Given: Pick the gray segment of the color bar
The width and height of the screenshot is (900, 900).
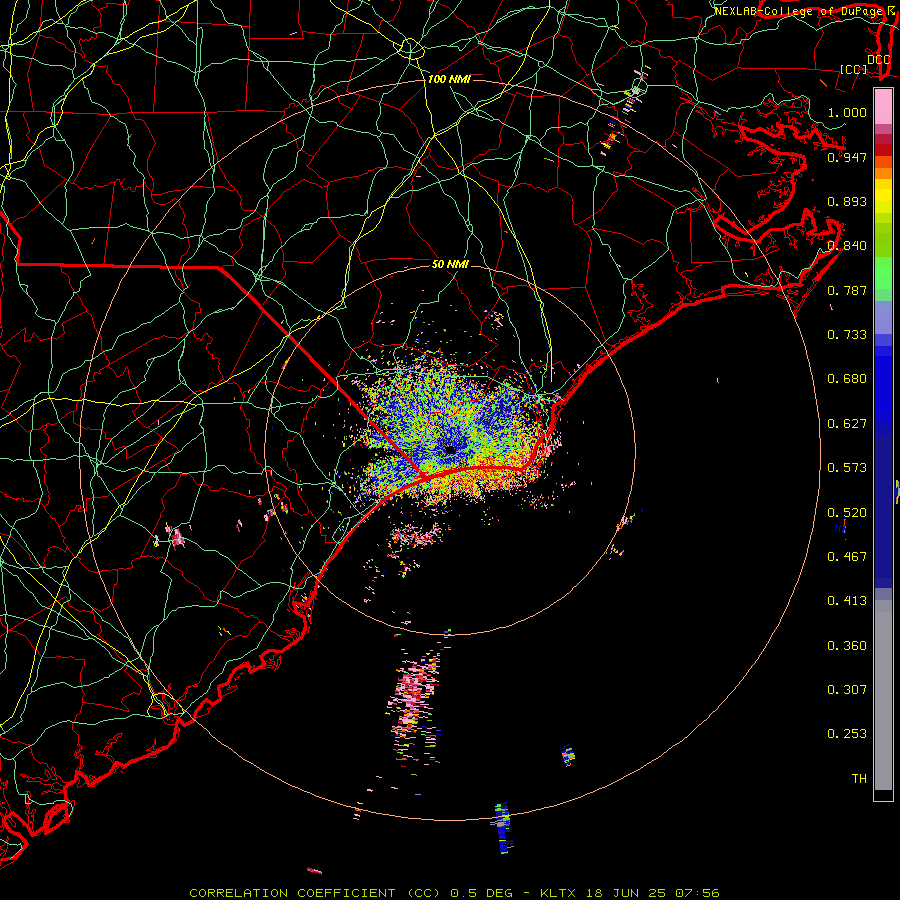Looking at the screenshot, I should point(883,695).
